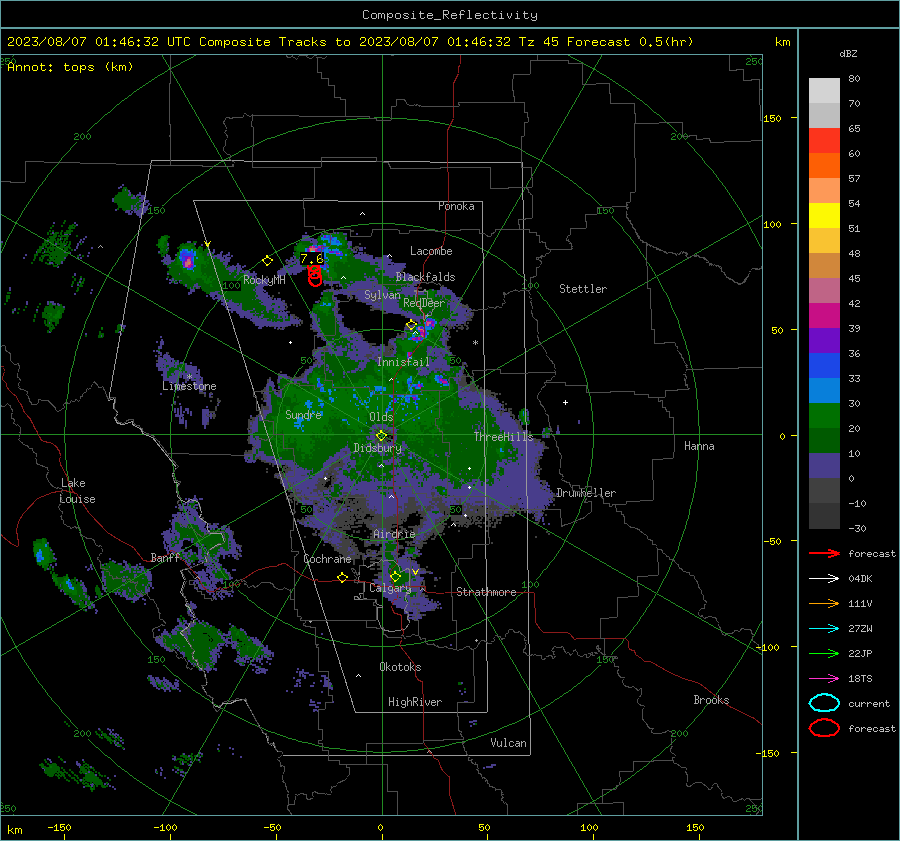Screen dimensions: 900x841
Task: Select the magenta 42 dBZ swatch
Action: 824,315
